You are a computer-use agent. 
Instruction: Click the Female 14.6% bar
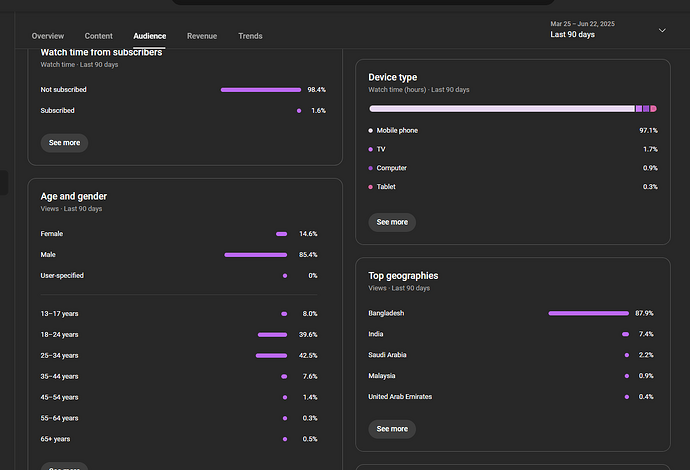click(x=282, y=234)
